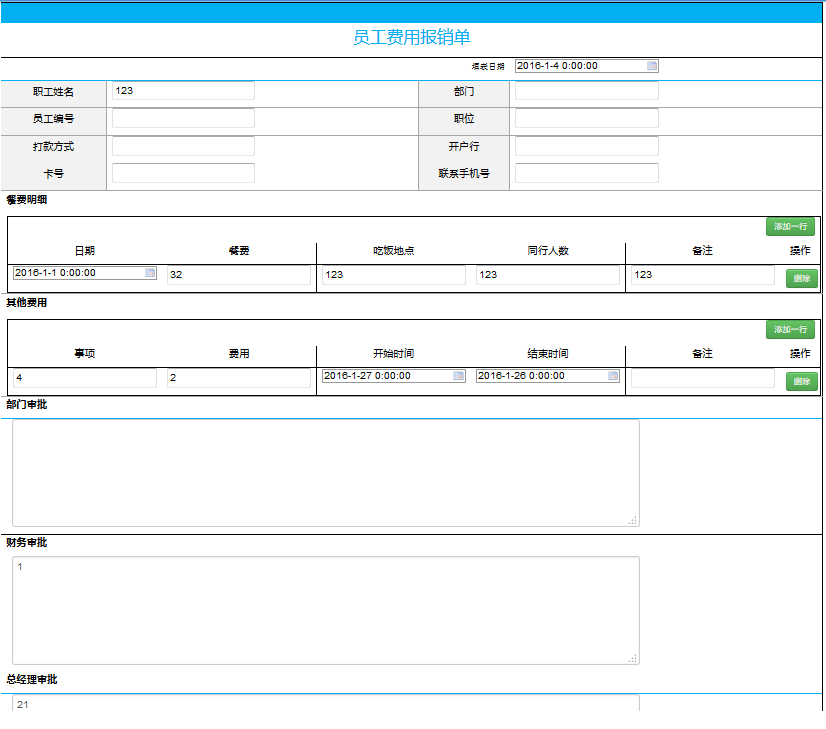Click the 餐费 amount field showing 32
Image resolution: width=826 pixels, height=729 pixels.
[238, 275]
